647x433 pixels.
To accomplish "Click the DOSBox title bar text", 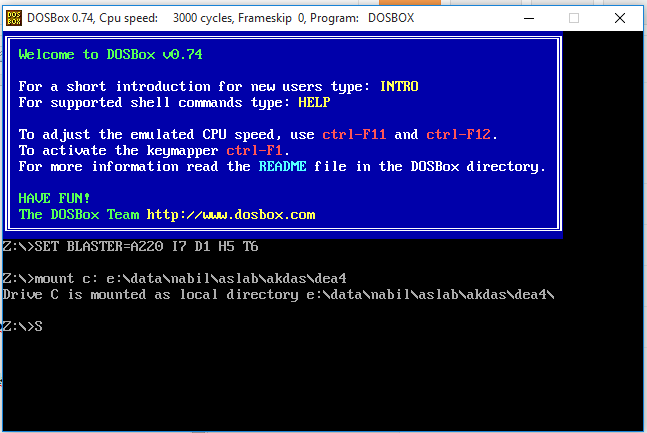I will (x=220, y=18).
